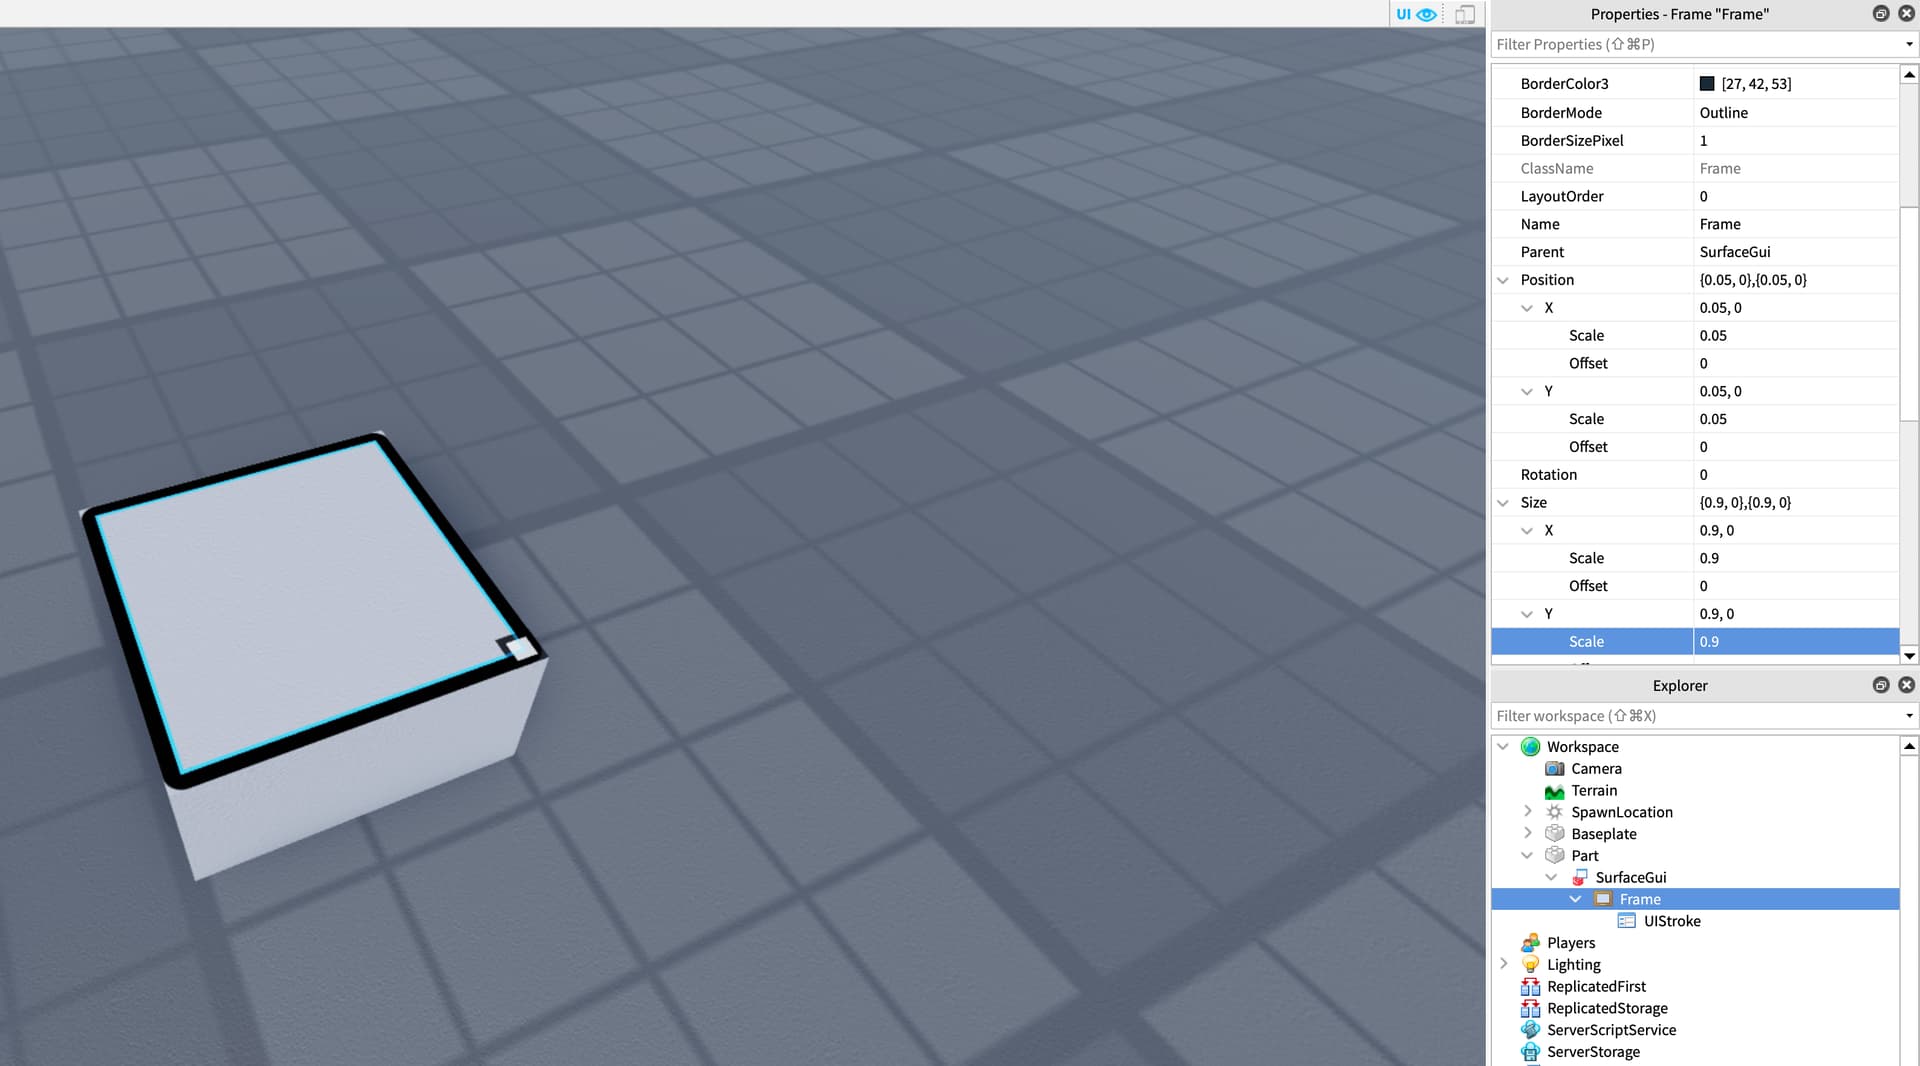Screen dimensions: 1920x1066
Task: Click the Camera icon in Explorer
Action: point(1554,769)
